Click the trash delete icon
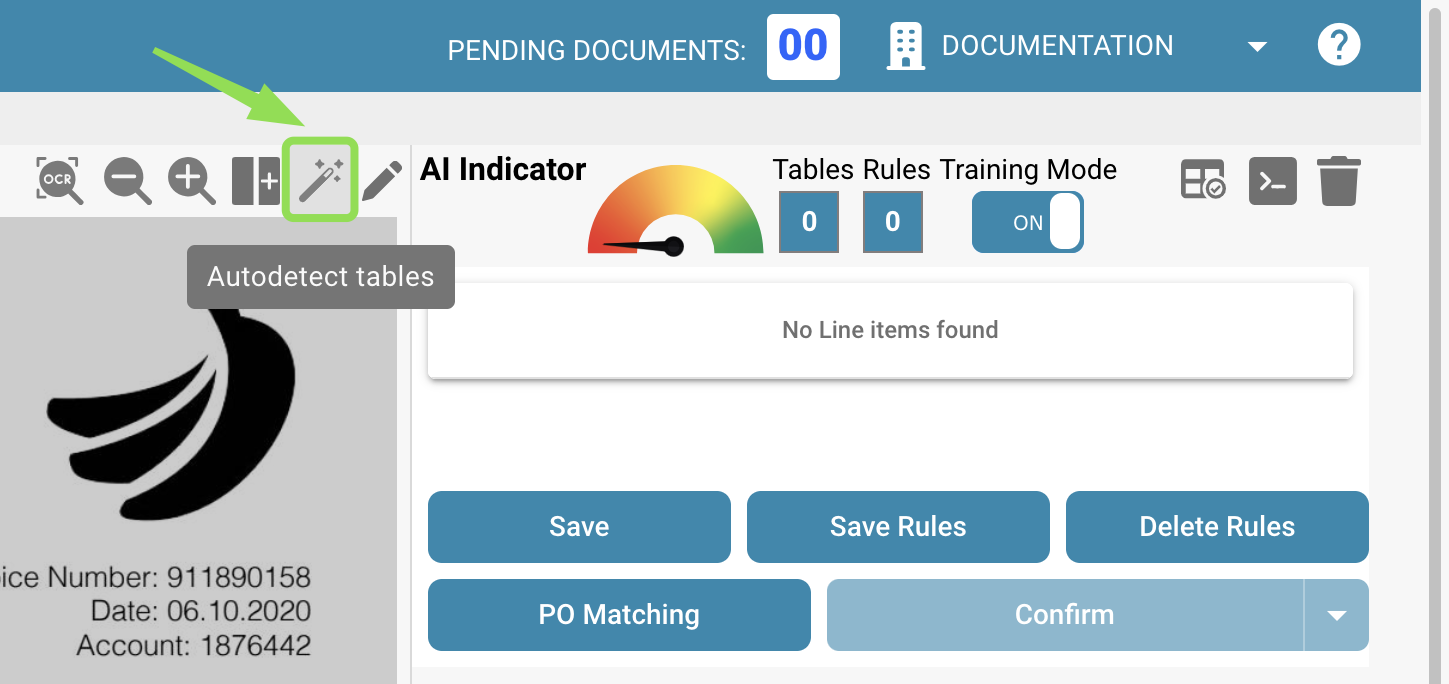 pos(1339,181)
